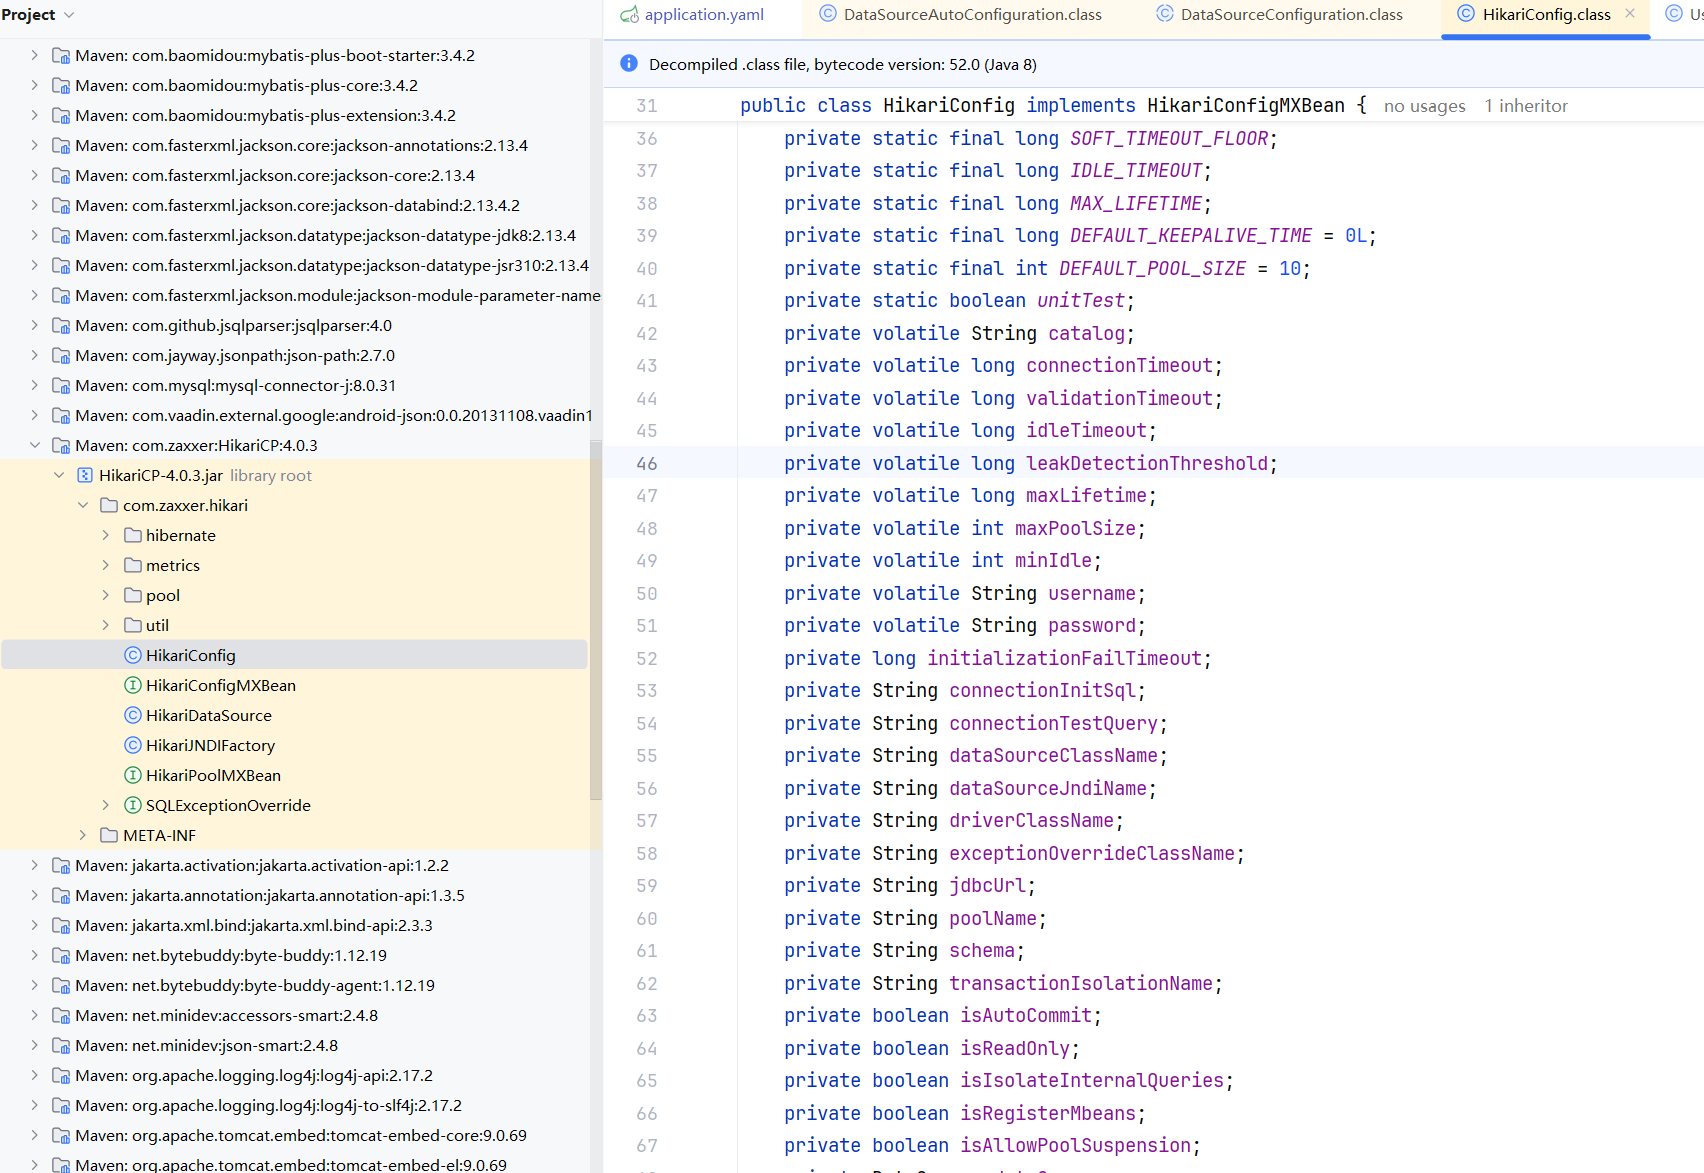Expand the META-INF folder
1704x1173 pixels.
click(83, 835)
